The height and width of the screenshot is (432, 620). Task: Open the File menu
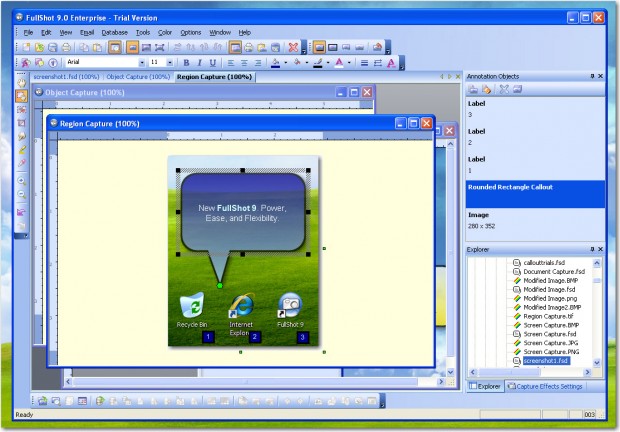28,32
